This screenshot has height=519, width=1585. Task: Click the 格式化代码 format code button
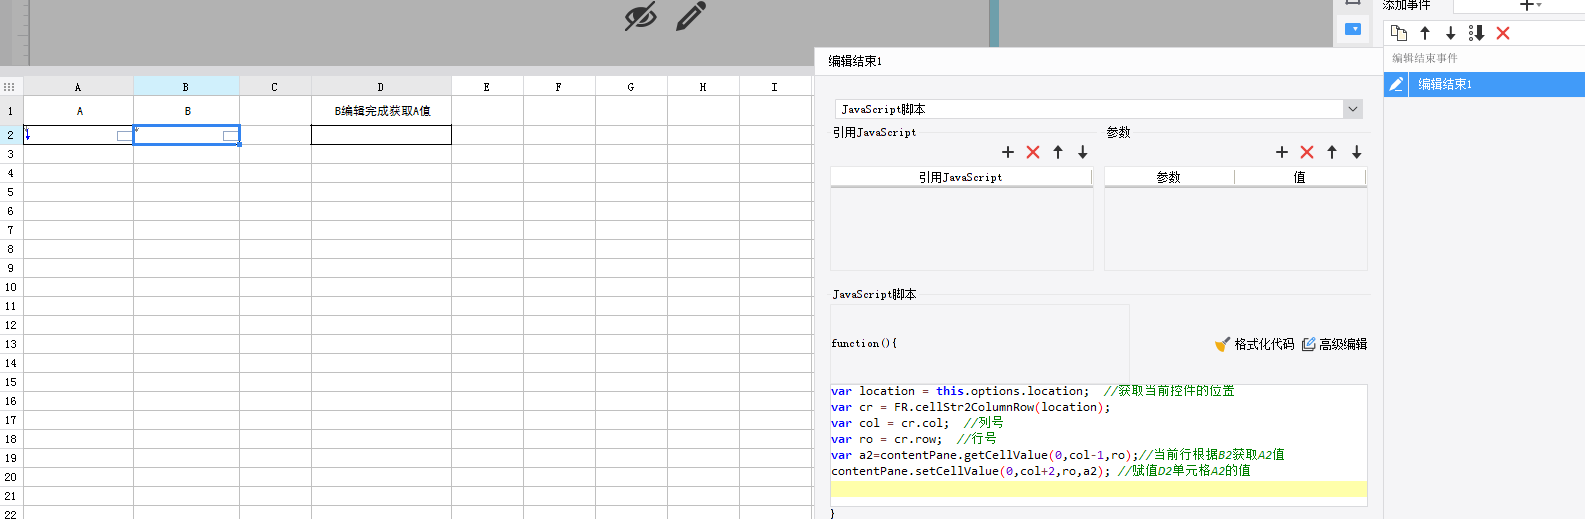[x=1254, y=344]
